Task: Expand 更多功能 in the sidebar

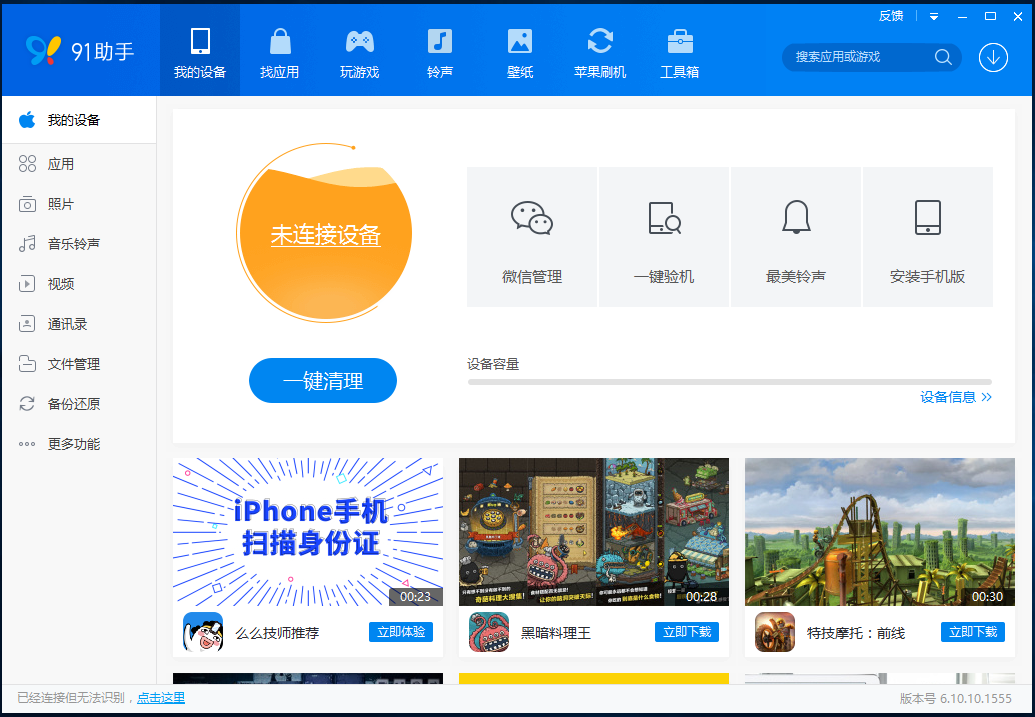Action: coord(79,444)
